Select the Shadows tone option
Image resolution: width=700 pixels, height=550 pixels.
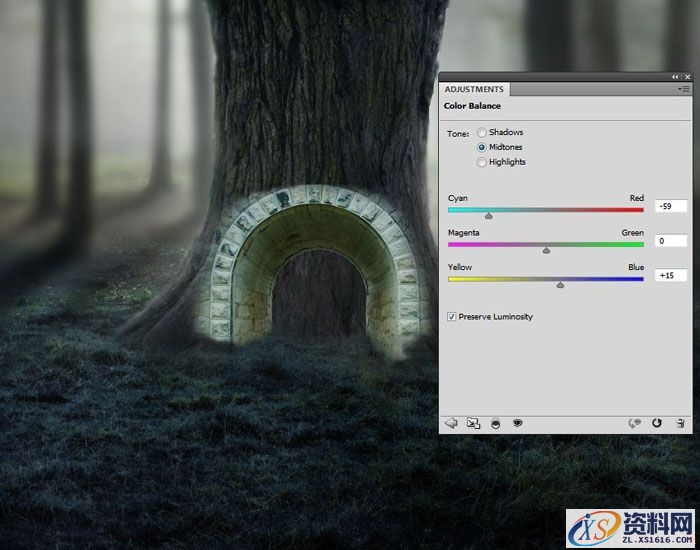pyautogui.click(x=482, y=132)
